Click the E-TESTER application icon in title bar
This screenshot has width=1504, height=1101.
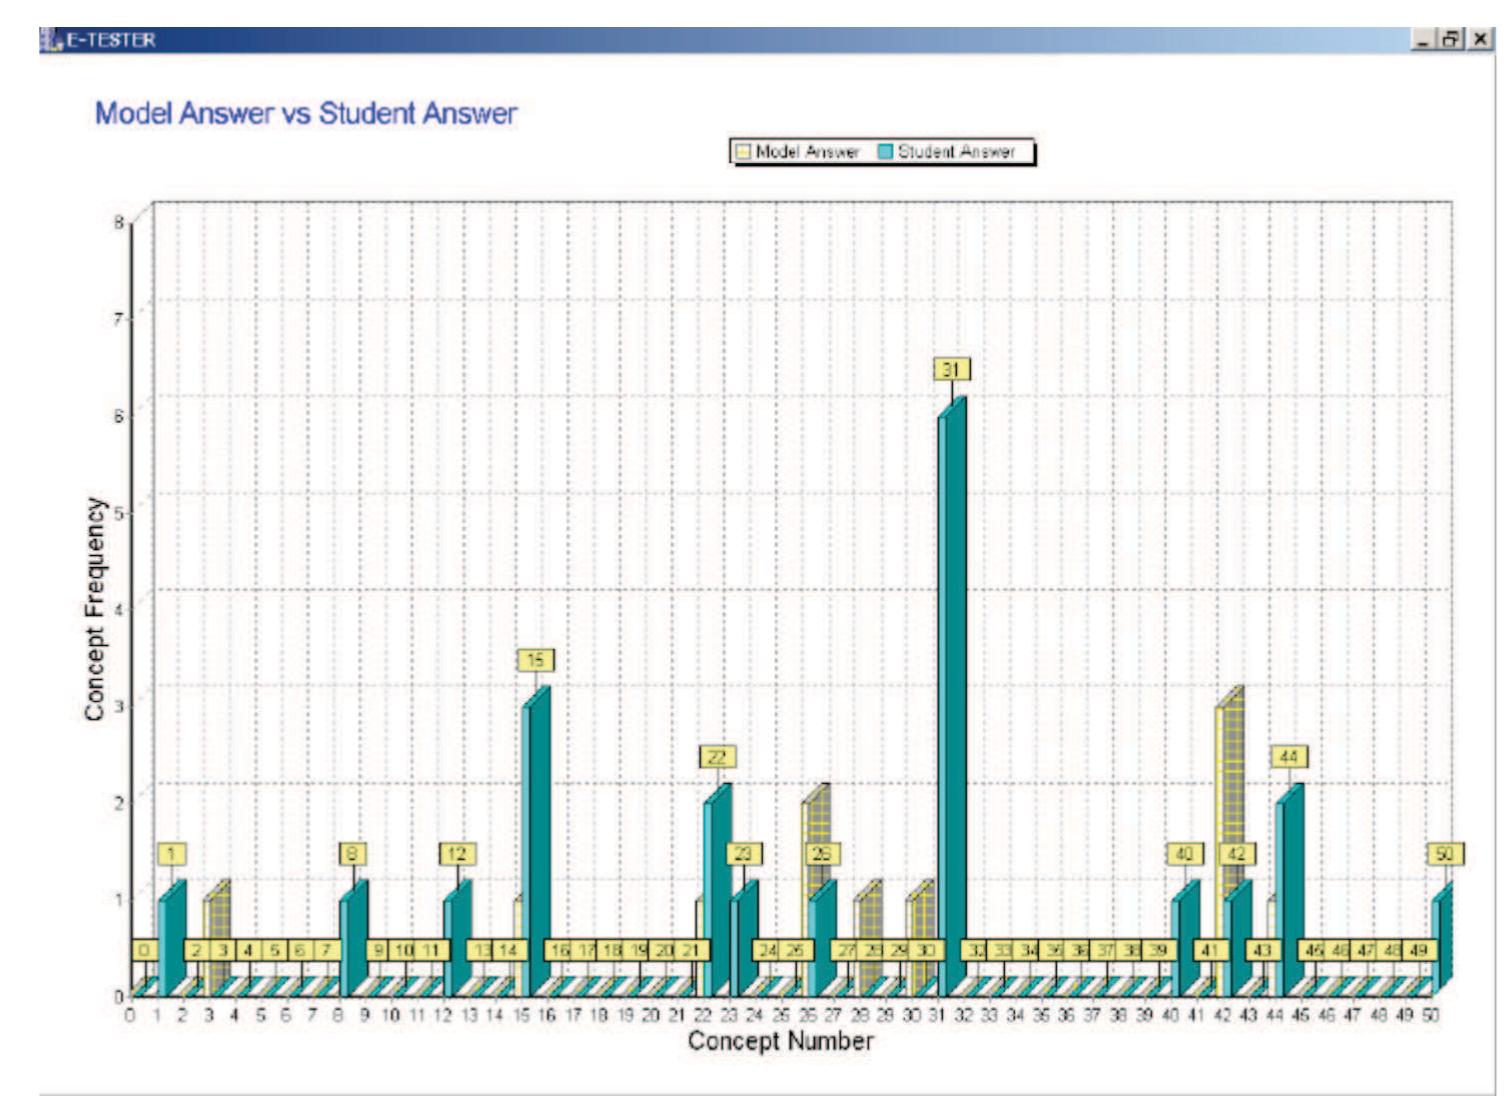click(51, 40)
